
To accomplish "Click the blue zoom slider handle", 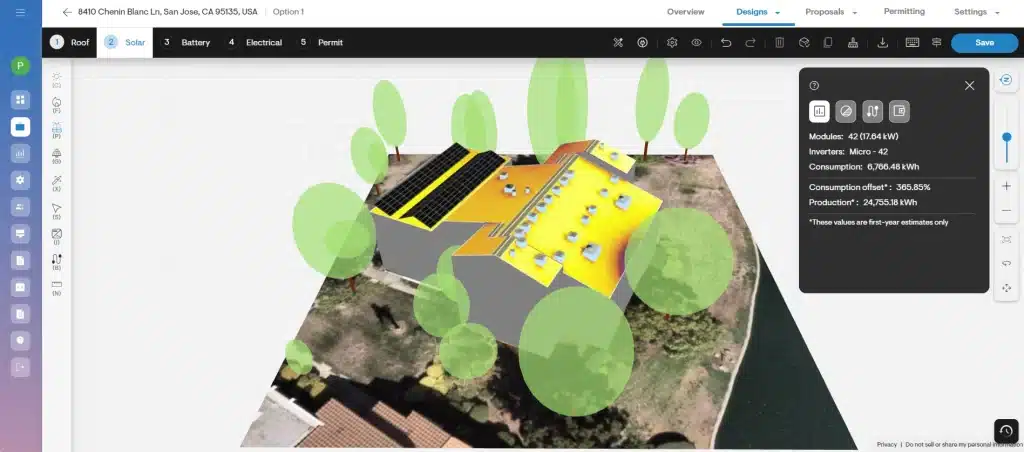I will click(1006, 137).
